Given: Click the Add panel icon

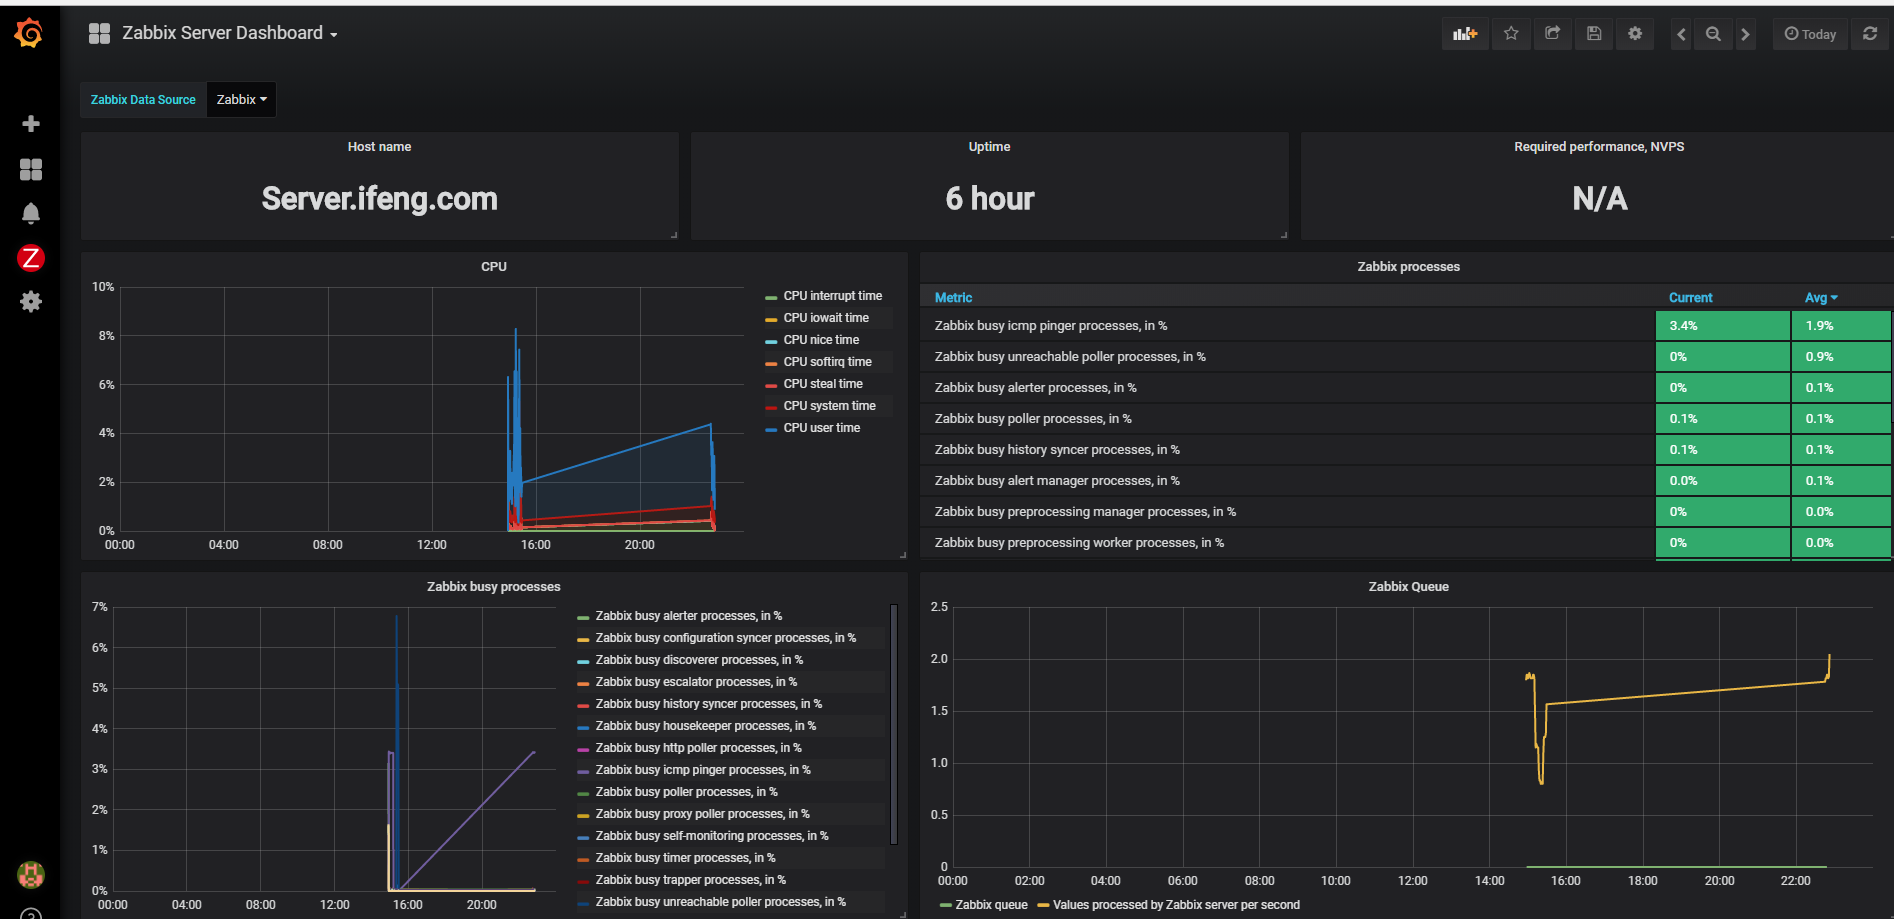Looking at the screenshot, I should click(x=1465, y=34).
